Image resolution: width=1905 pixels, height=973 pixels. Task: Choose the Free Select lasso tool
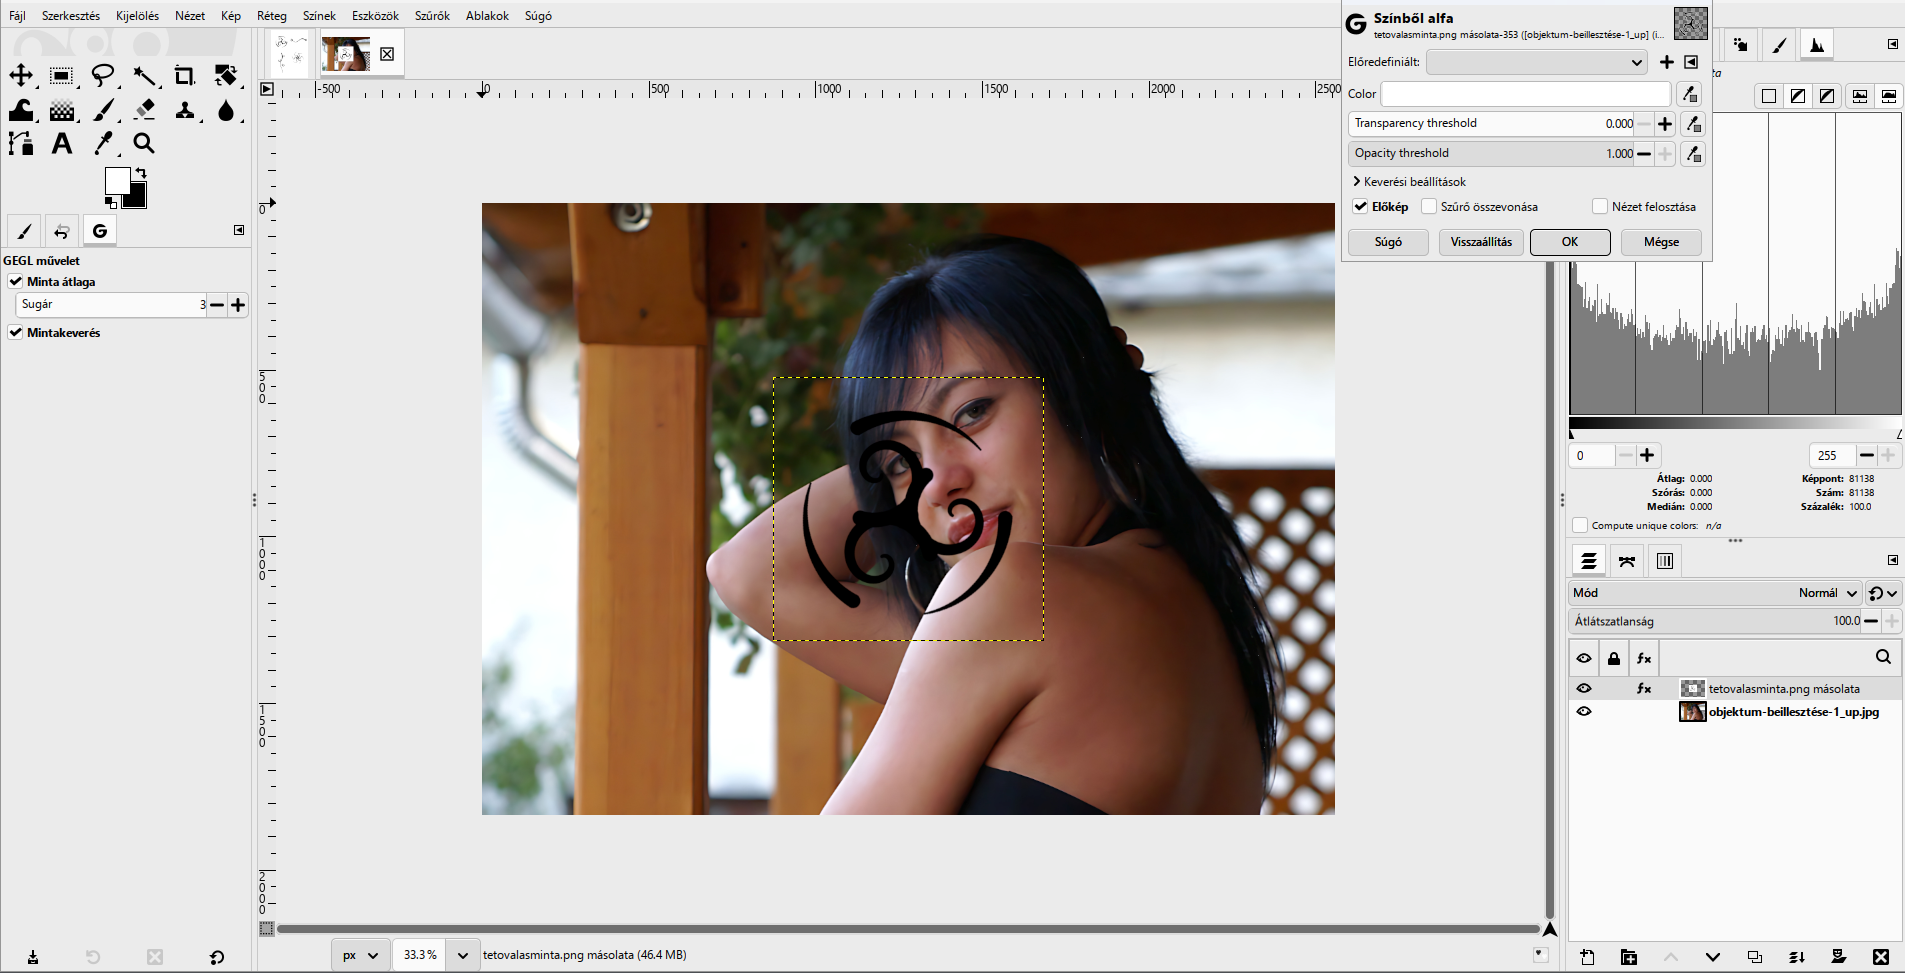click(103, 76)
